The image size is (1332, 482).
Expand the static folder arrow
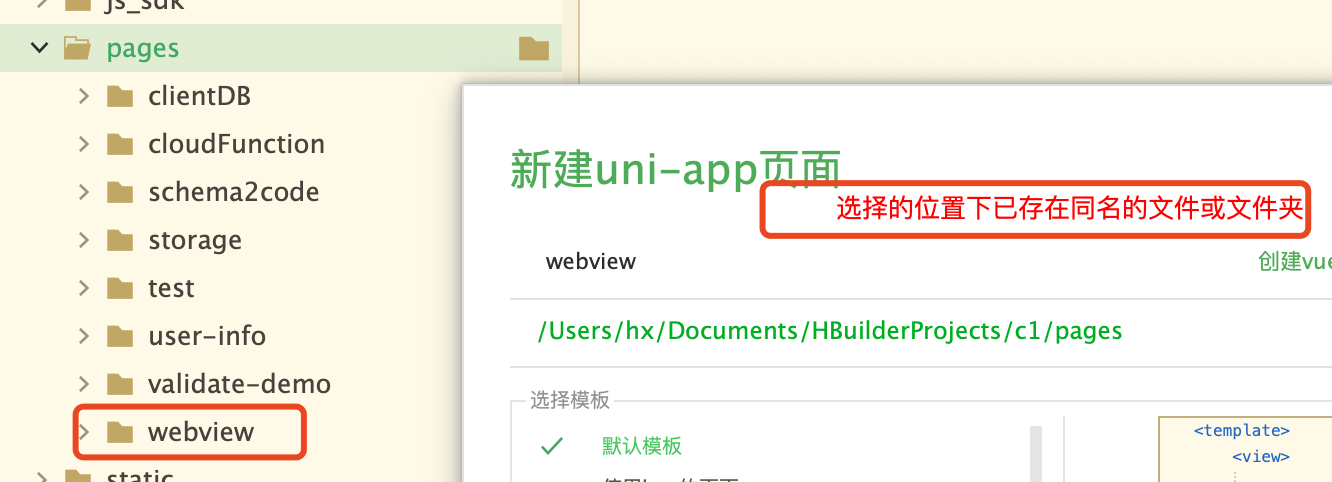coord(40,476)
